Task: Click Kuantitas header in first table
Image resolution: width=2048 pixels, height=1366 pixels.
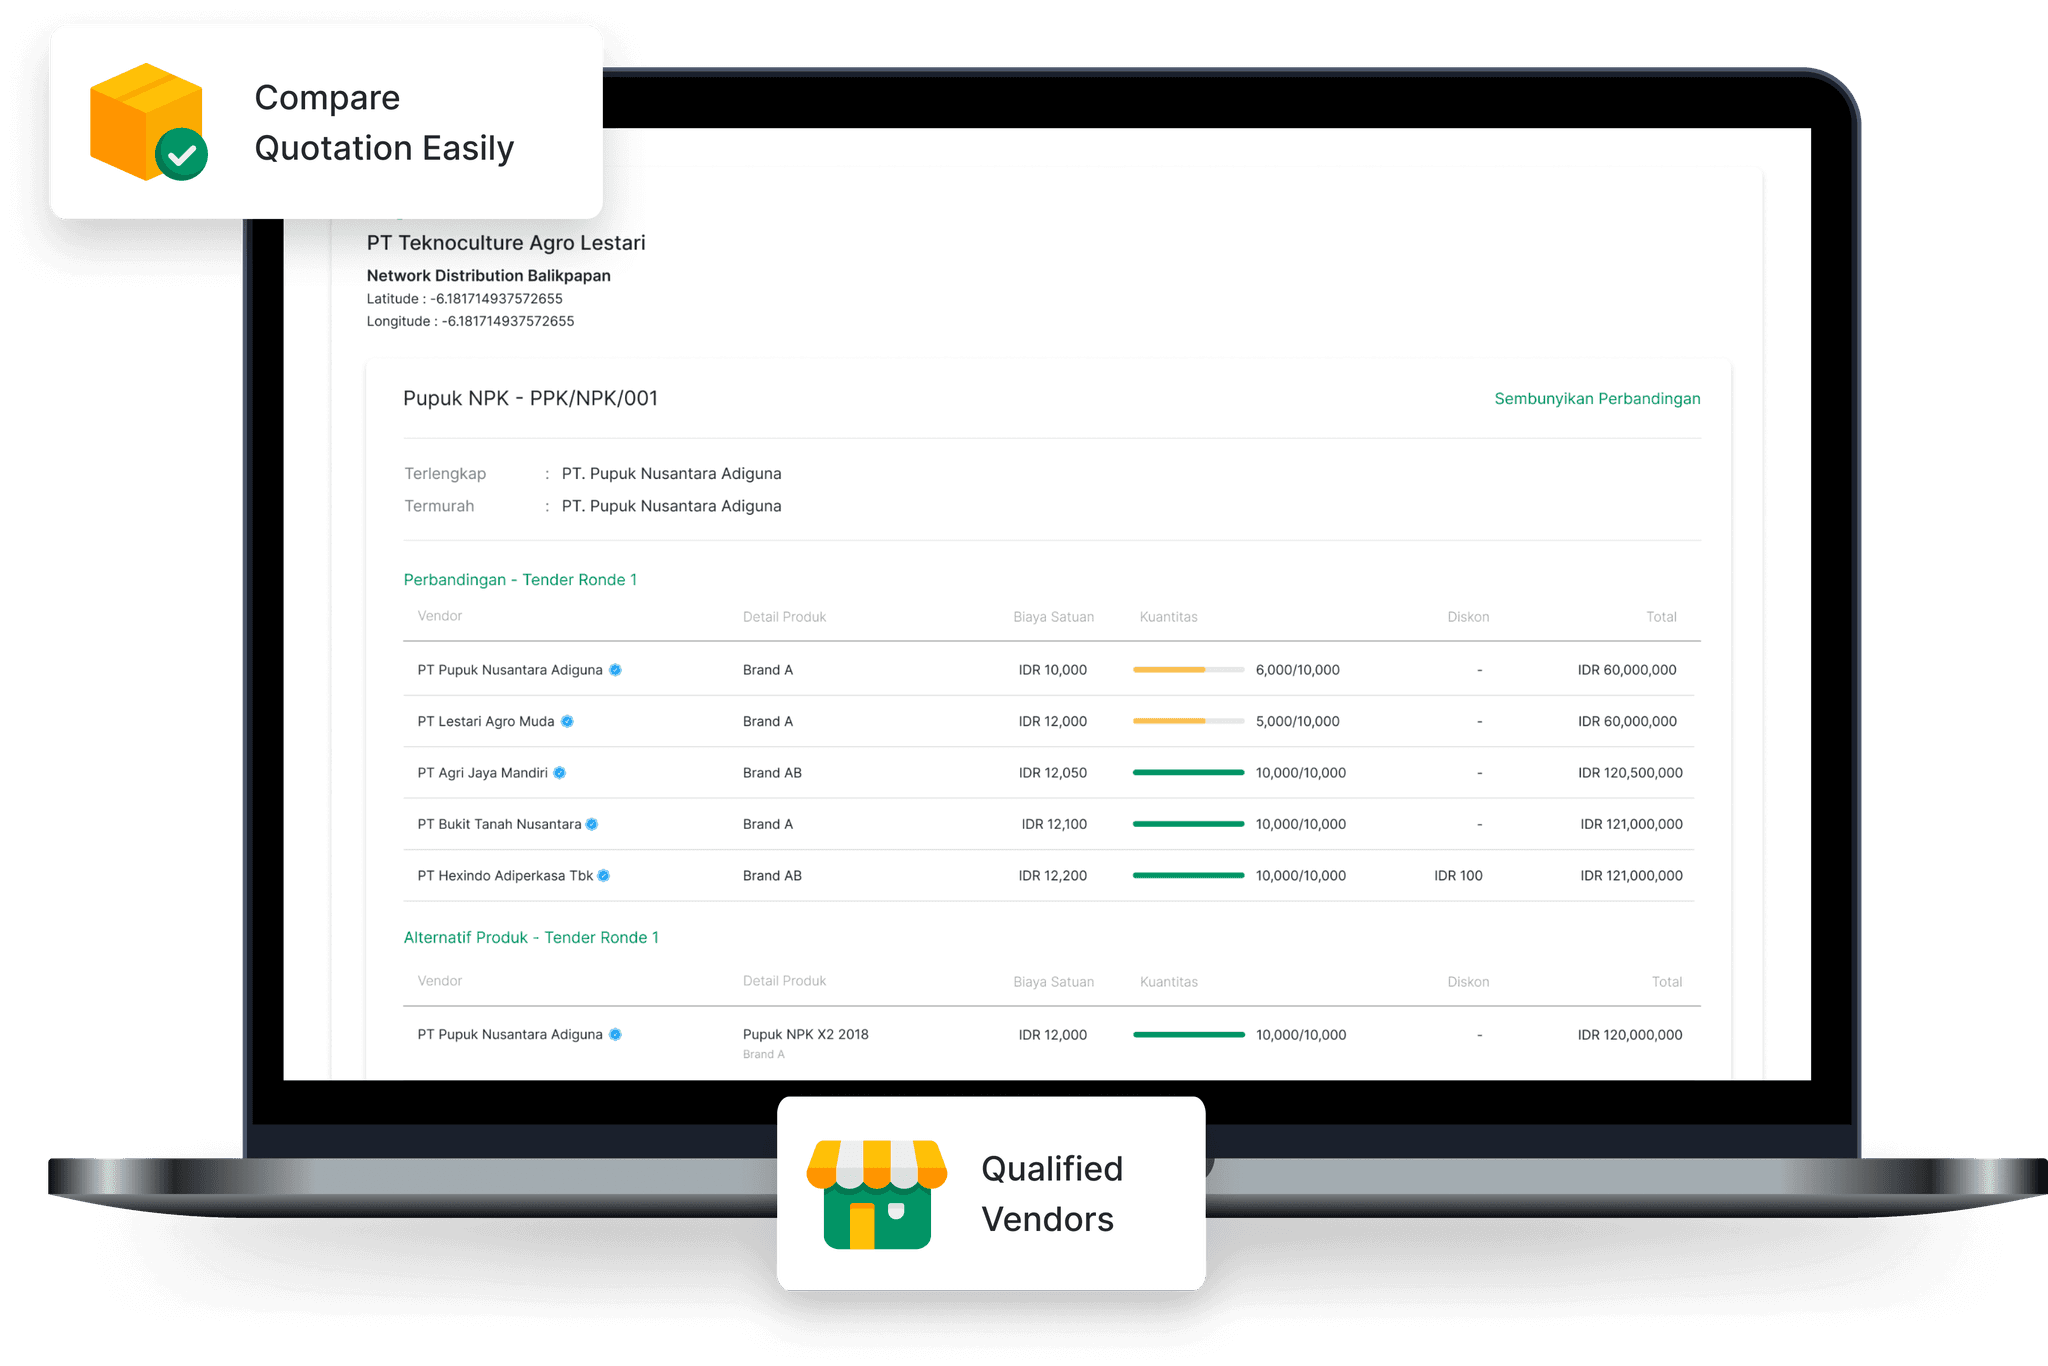Action: tap(1168, 617)
